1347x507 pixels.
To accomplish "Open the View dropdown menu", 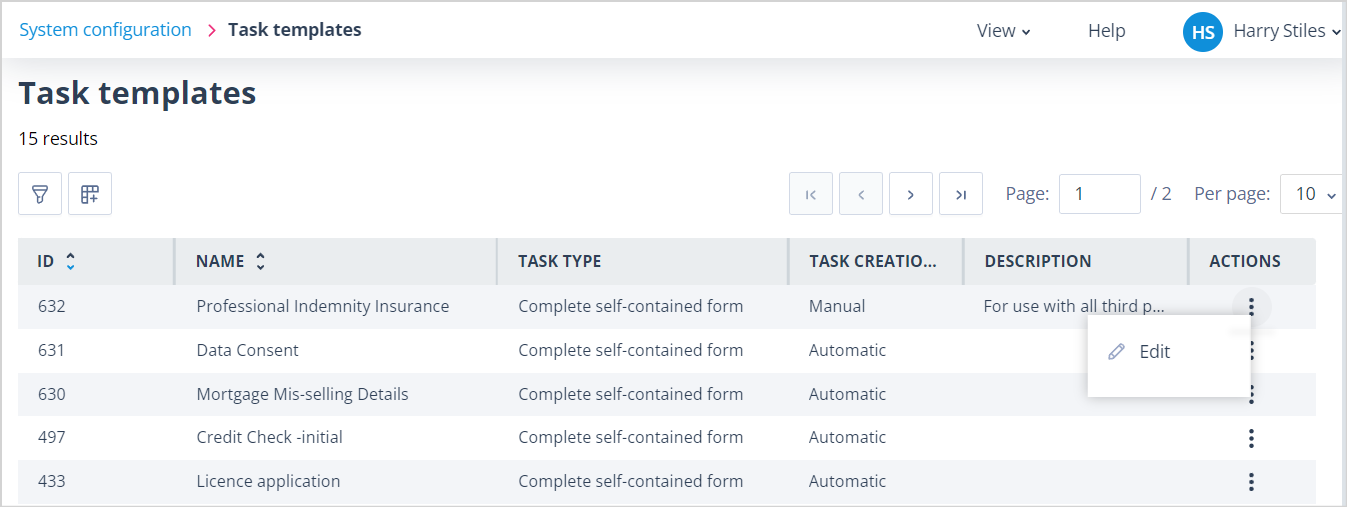I will [1003, 31].
